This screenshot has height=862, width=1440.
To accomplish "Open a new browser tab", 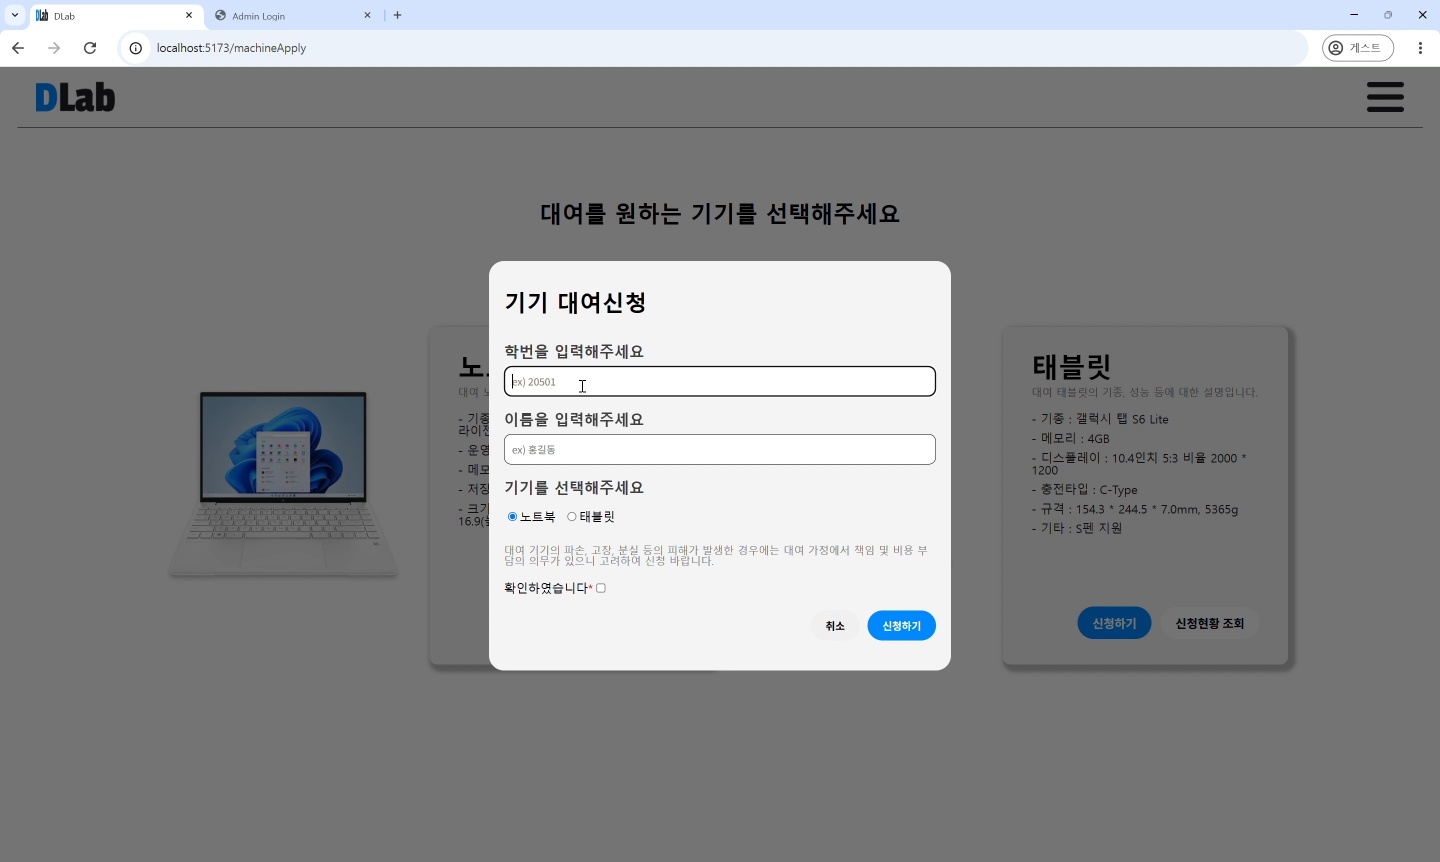I will point(398,15).
